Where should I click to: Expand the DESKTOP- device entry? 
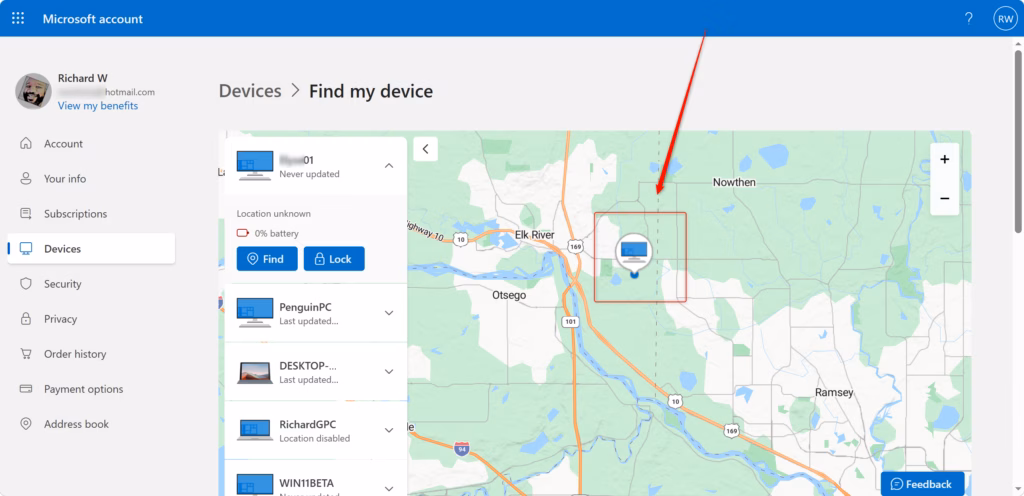coord(389,371)
